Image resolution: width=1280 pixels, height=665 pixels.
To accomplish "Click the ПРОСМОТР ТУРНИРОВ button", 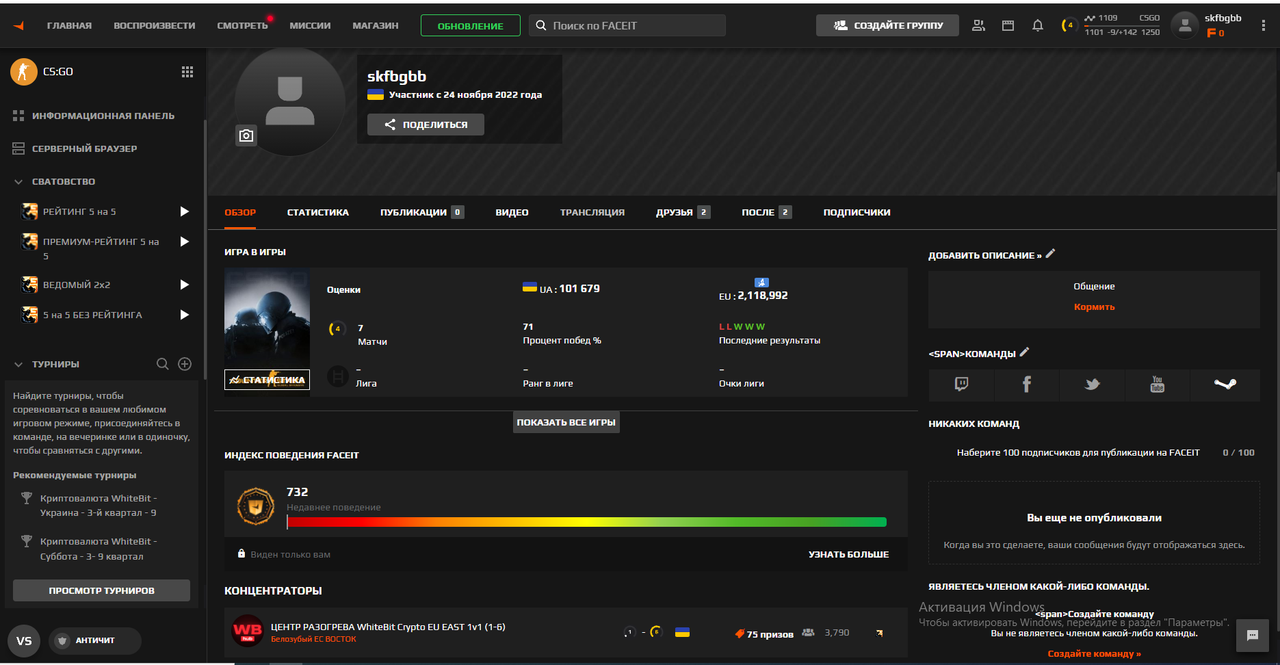I will point(101,590).
